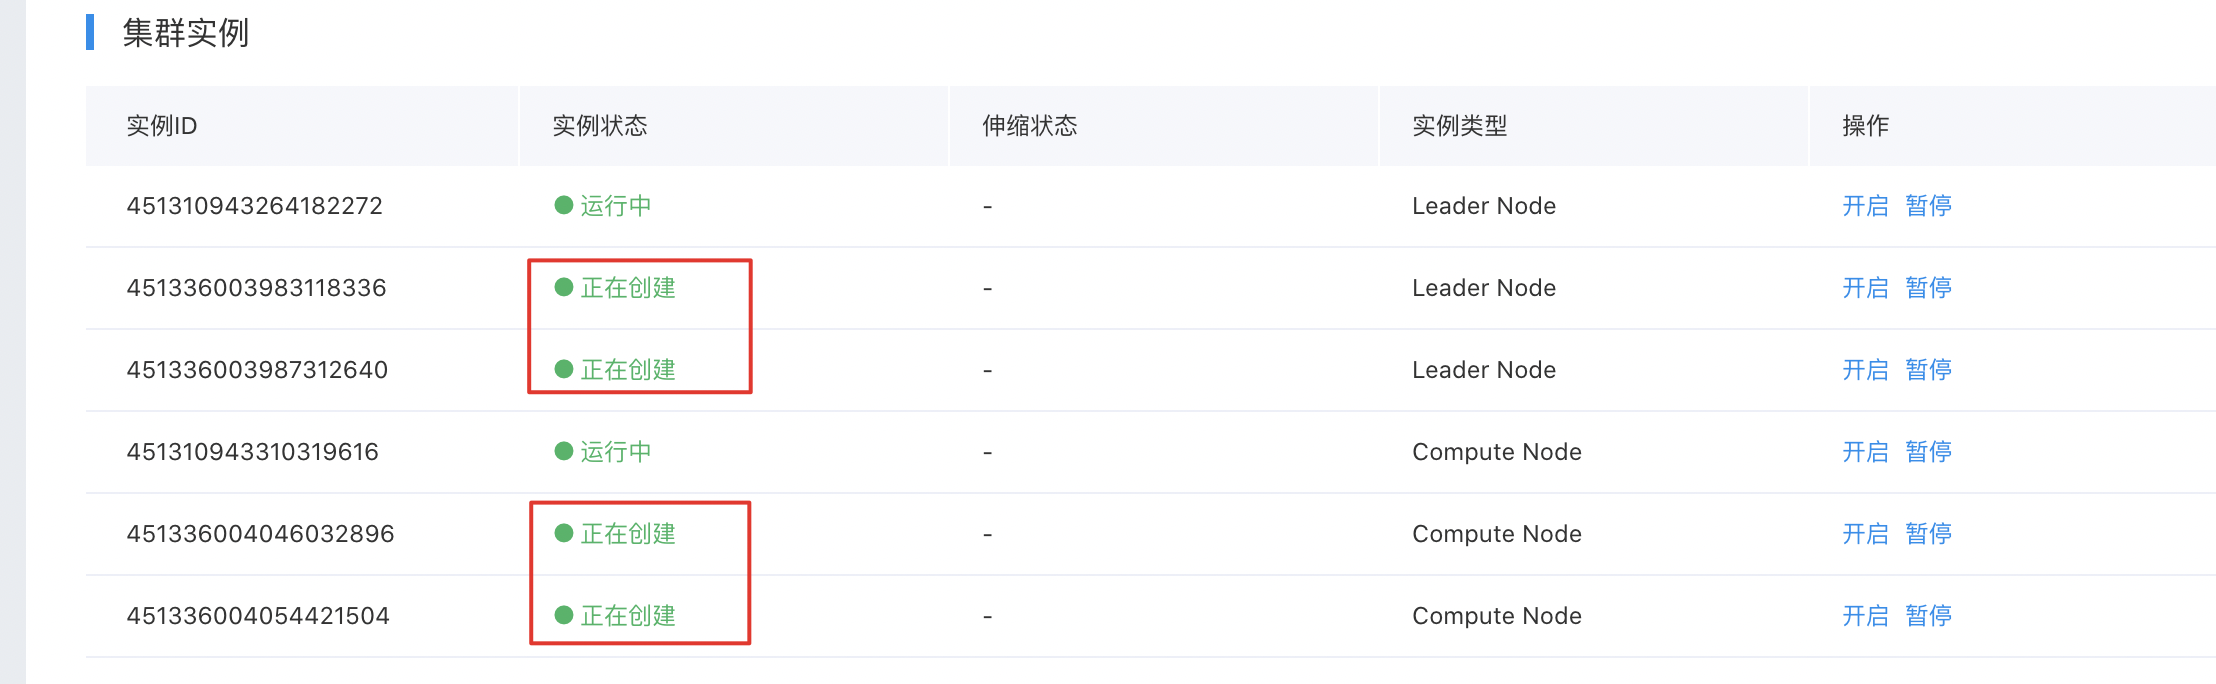This screenshot has height=684, width=2216.
Task: Click the 实例状态 column header
Action: 600,126
